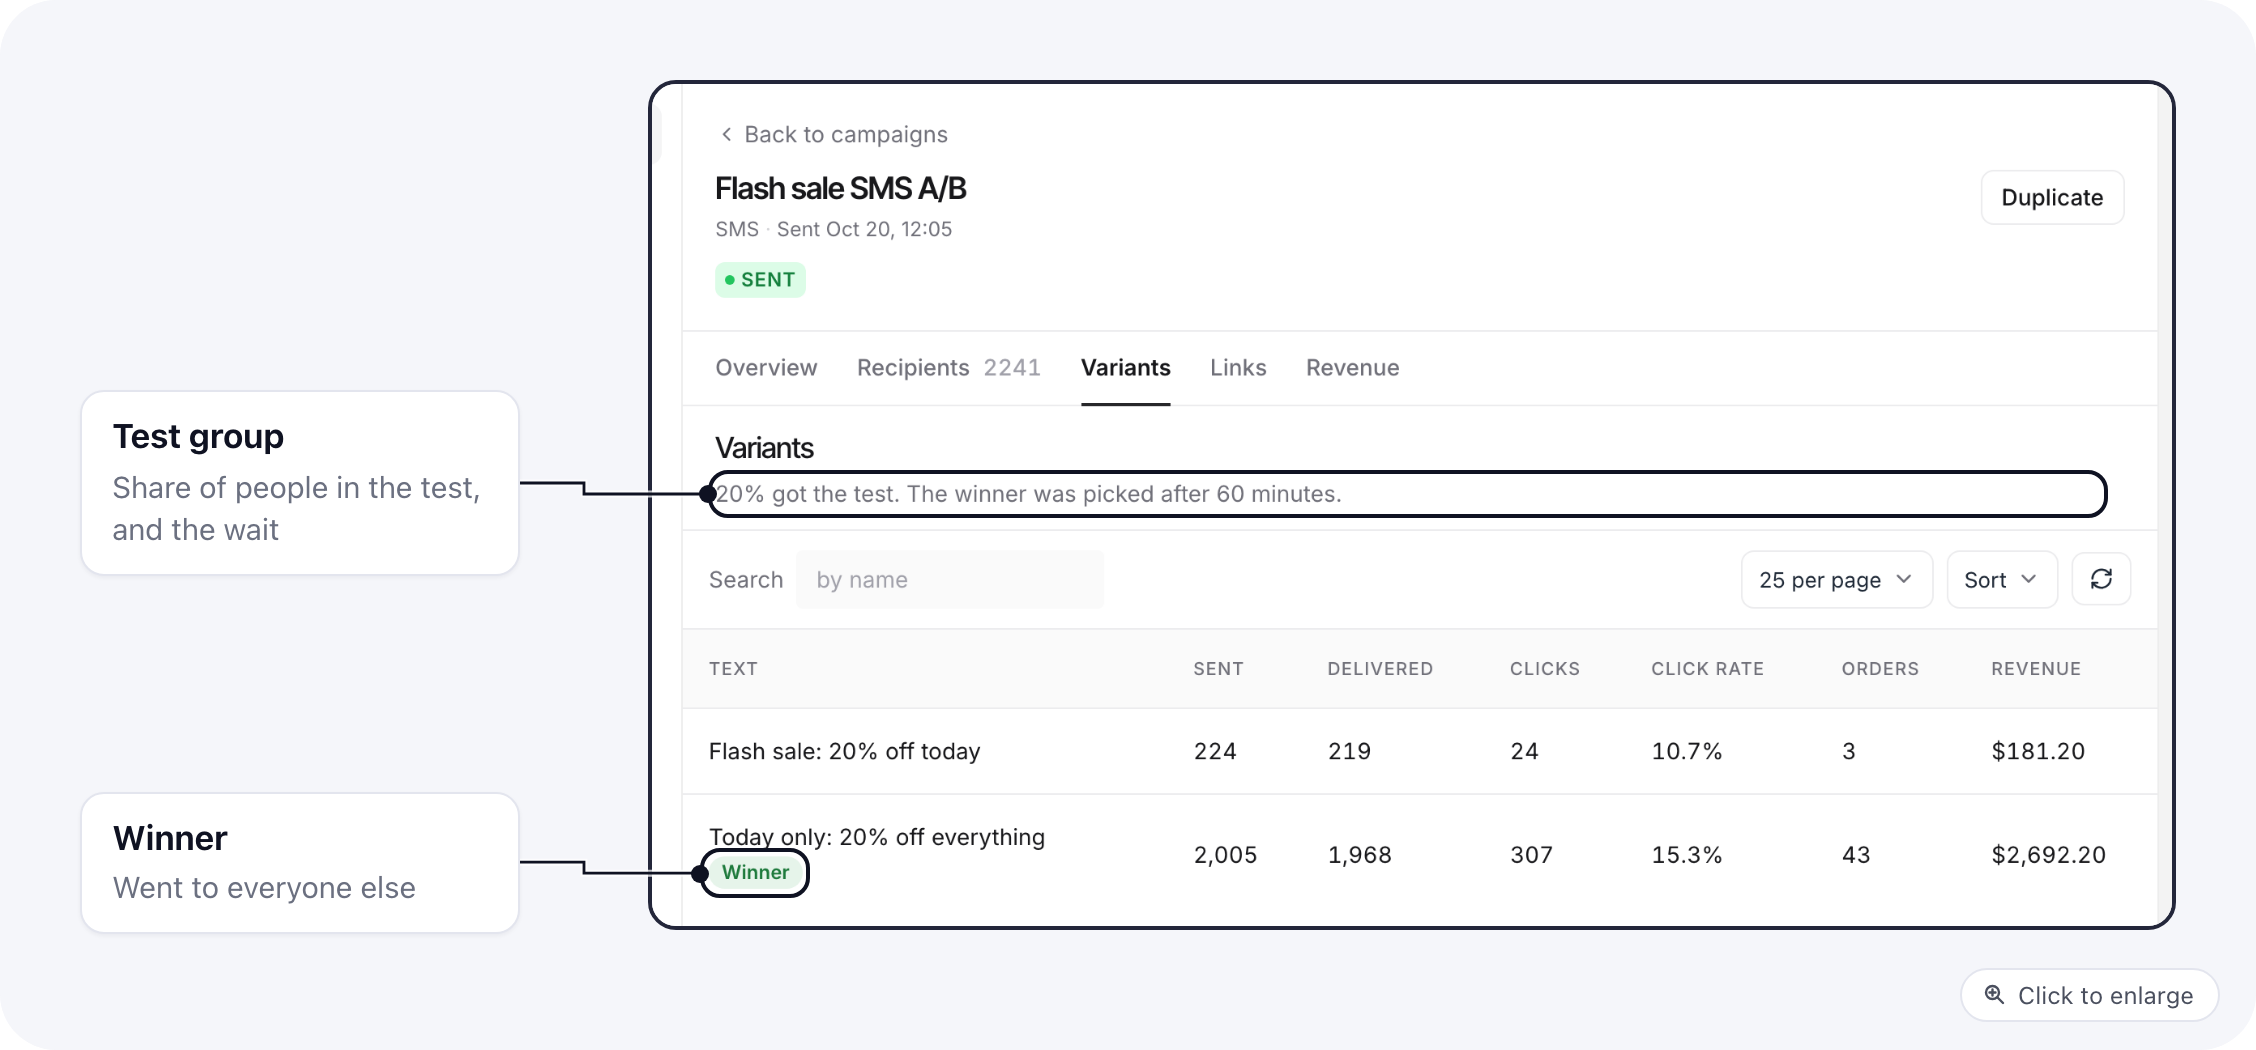Image resolution: width=2256 pixels, height=1050 pixels.
Task: Click the Back to campaigns link
Action: click(x=833, y=134)
